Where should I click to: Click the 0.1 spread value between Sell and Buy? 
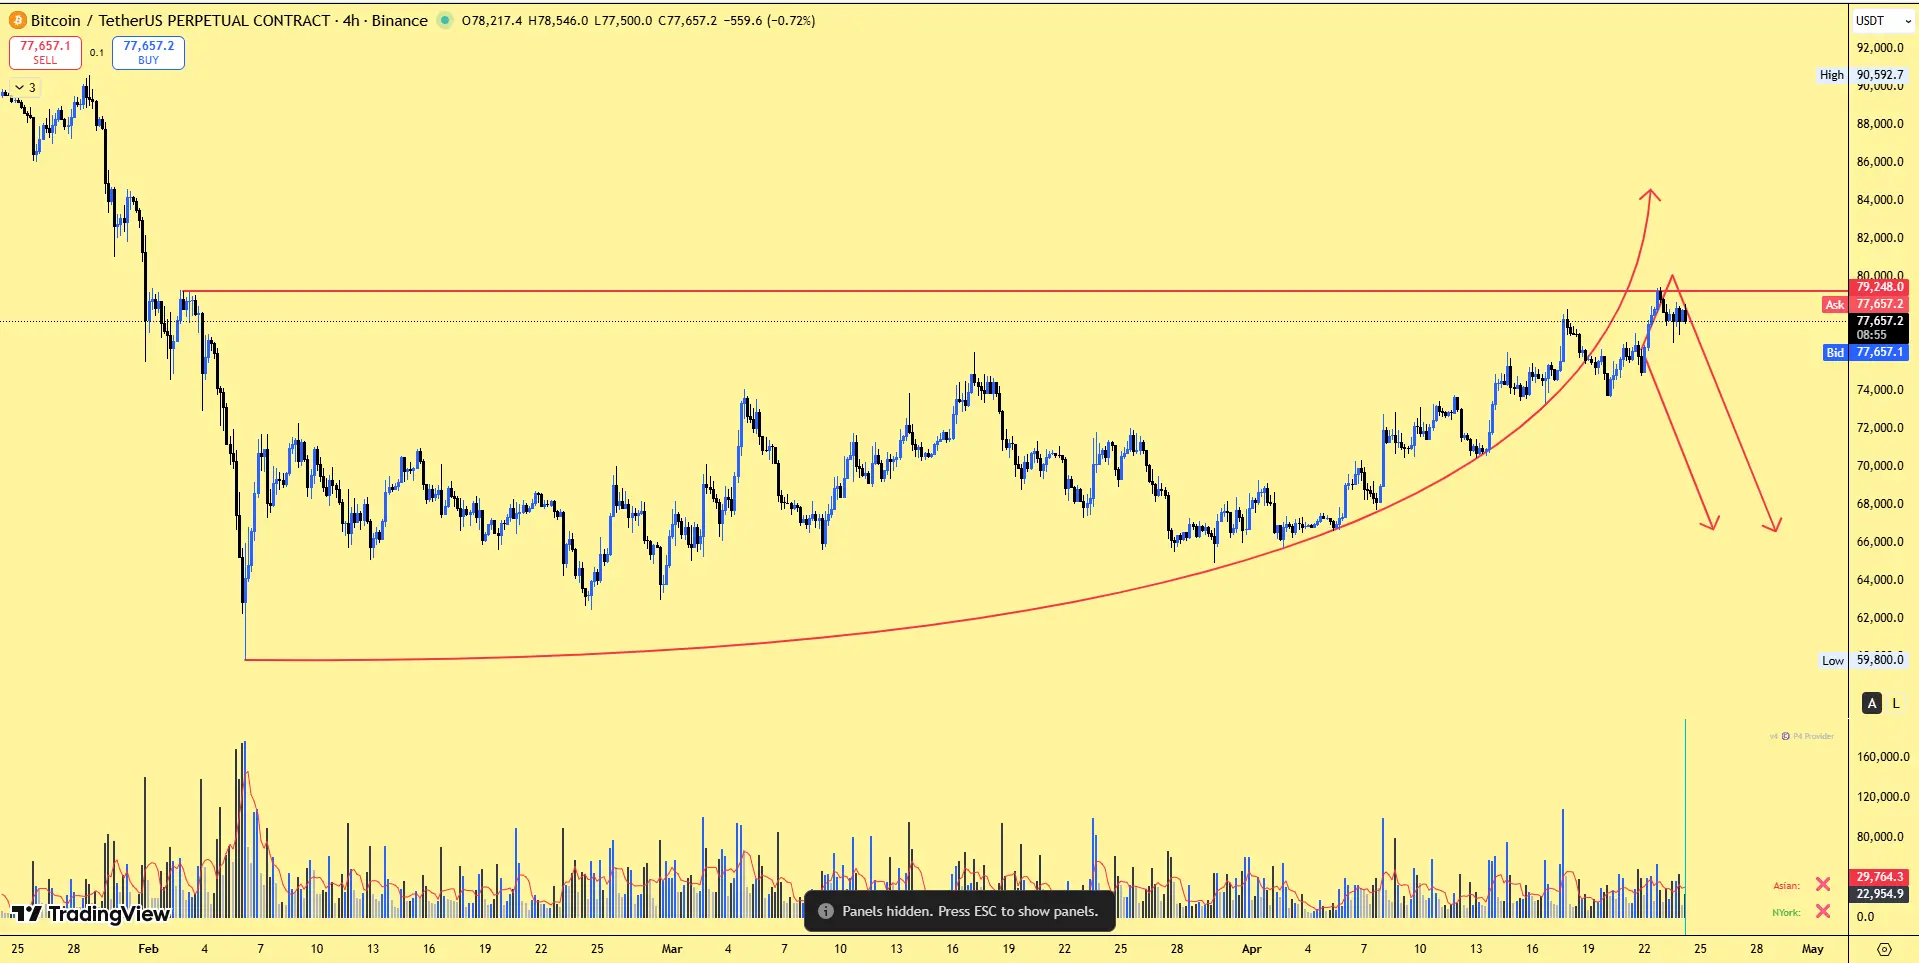coord(96,52)
